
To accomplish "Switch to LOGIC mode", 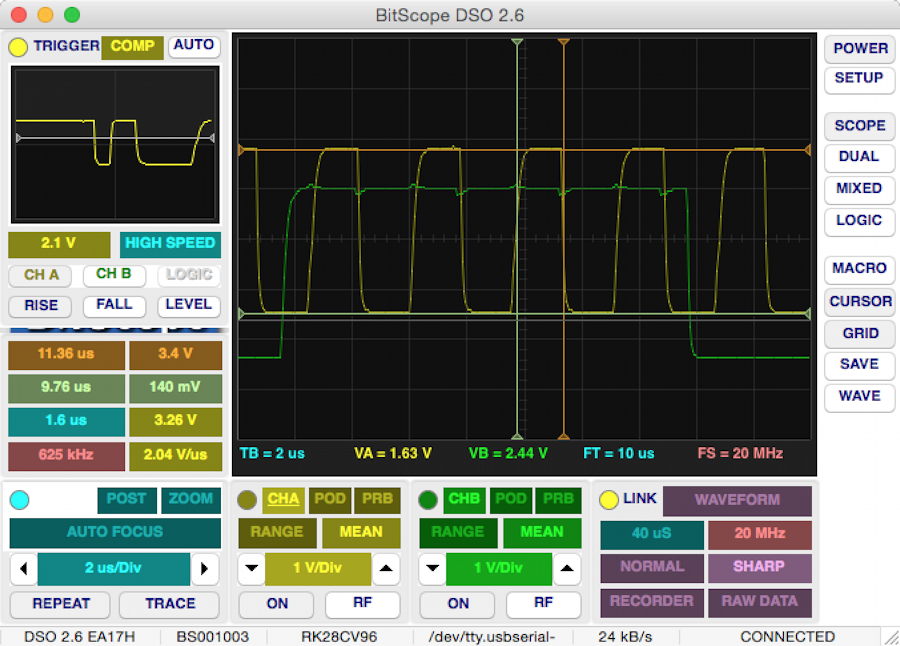I will (x=860, y=221).
